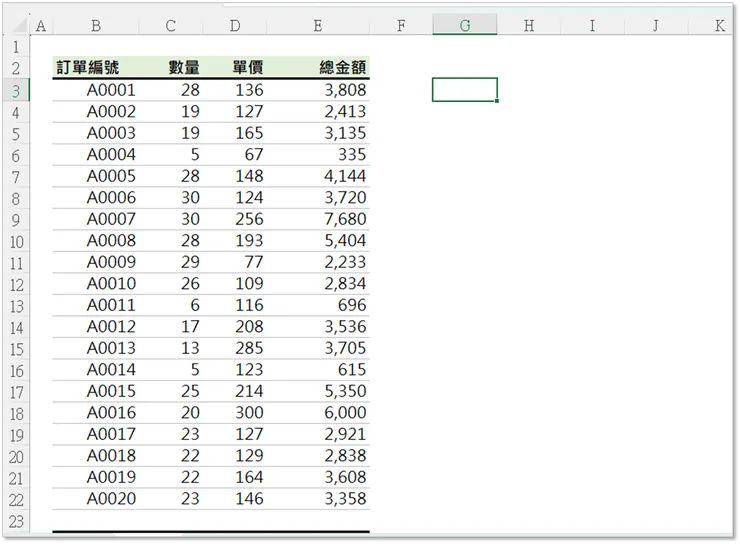The image size is (740, 544).
Task: Click the 訂單編號 header cell
Action: (95, 68)
